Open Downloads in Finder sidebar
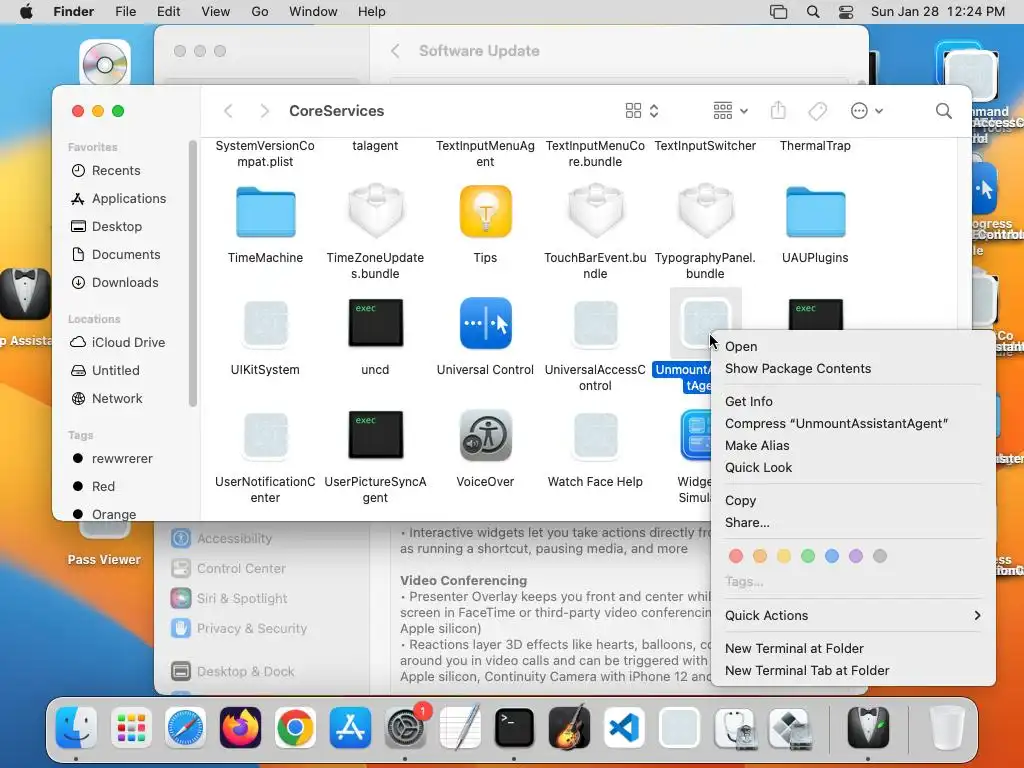Viewport: 1024px width, 768px height. click(125, 283)
